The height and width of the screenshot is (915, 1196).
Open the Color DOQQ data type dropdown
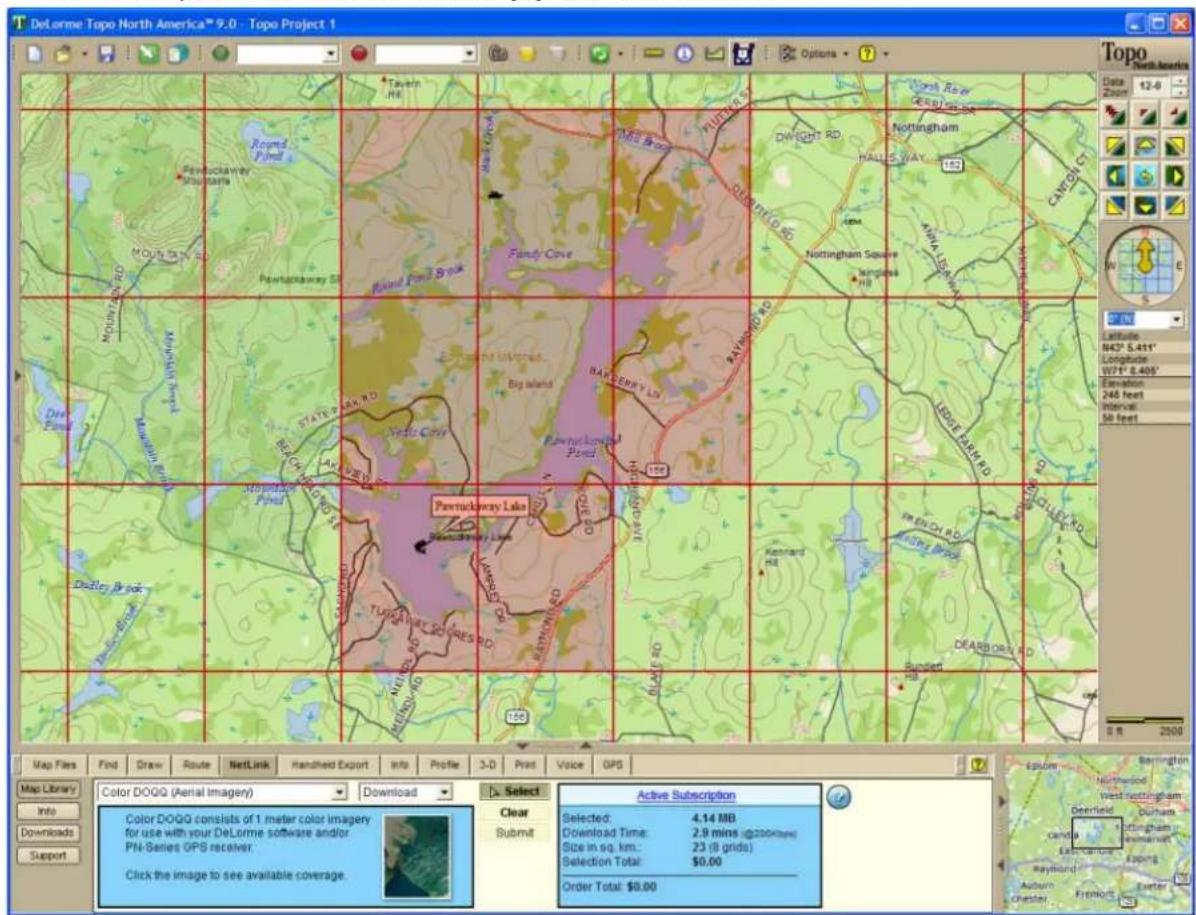340,793
